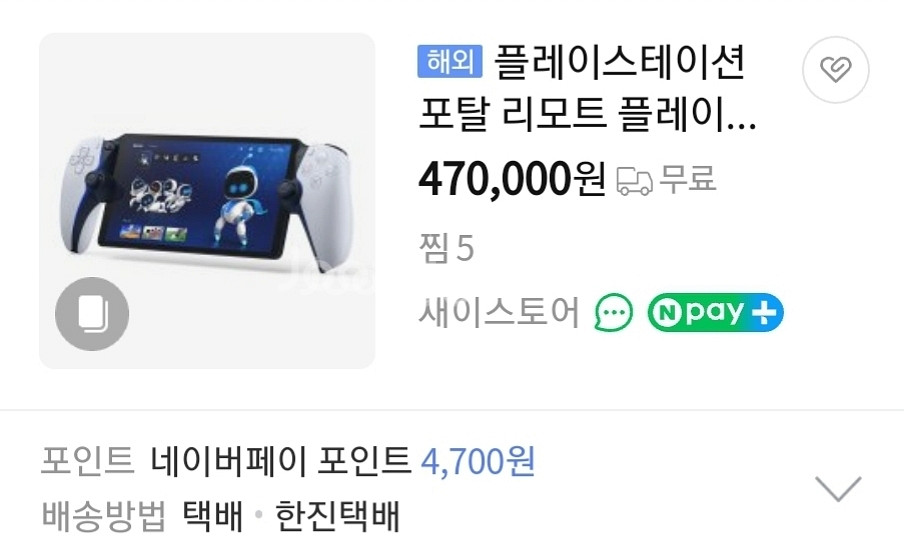Expand the points and shipping details chevron
The width and height of the screenshot is (904, 549).
pyautogui.click(x=838, y=488)
